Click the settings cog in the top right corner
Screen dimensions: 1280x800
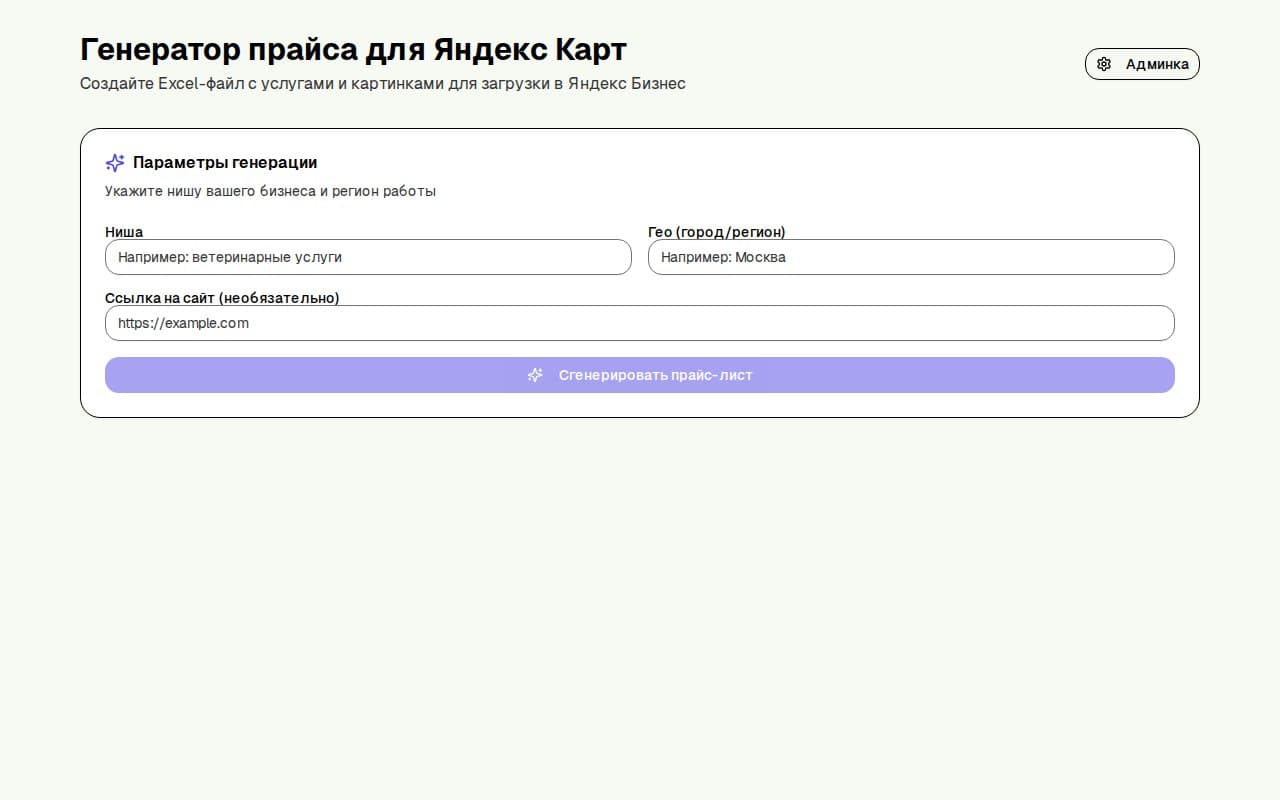[x=1104, y=63]
